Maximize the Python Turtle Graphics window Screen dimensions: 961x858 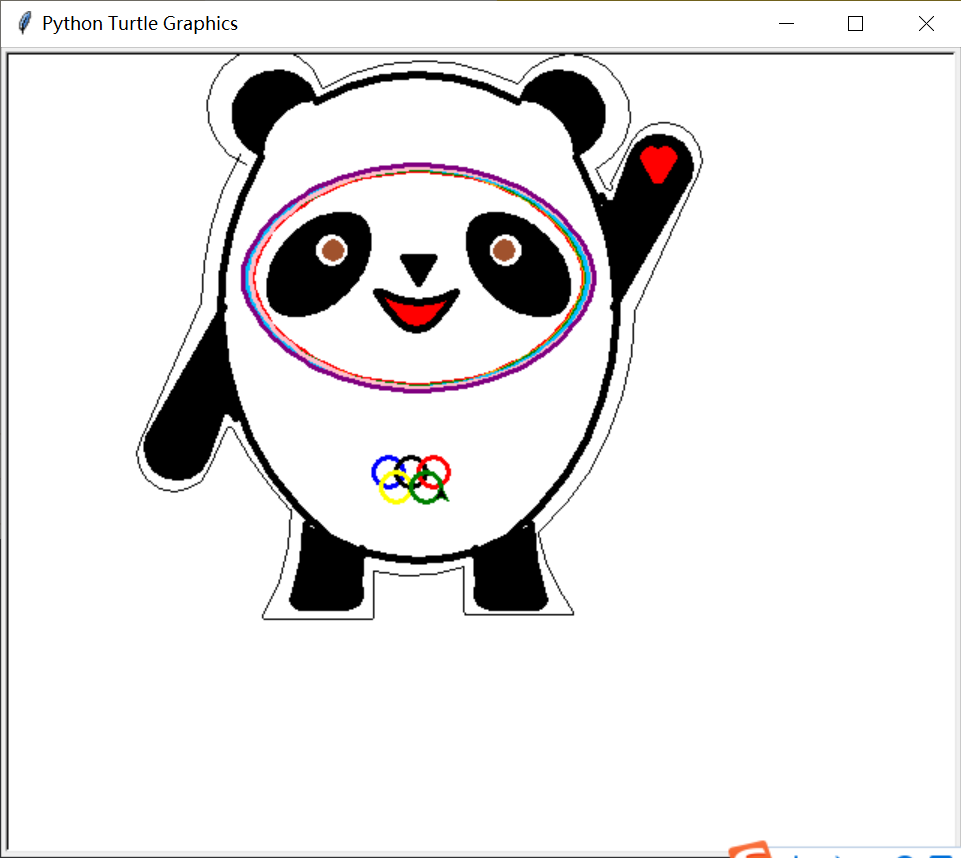856,23
